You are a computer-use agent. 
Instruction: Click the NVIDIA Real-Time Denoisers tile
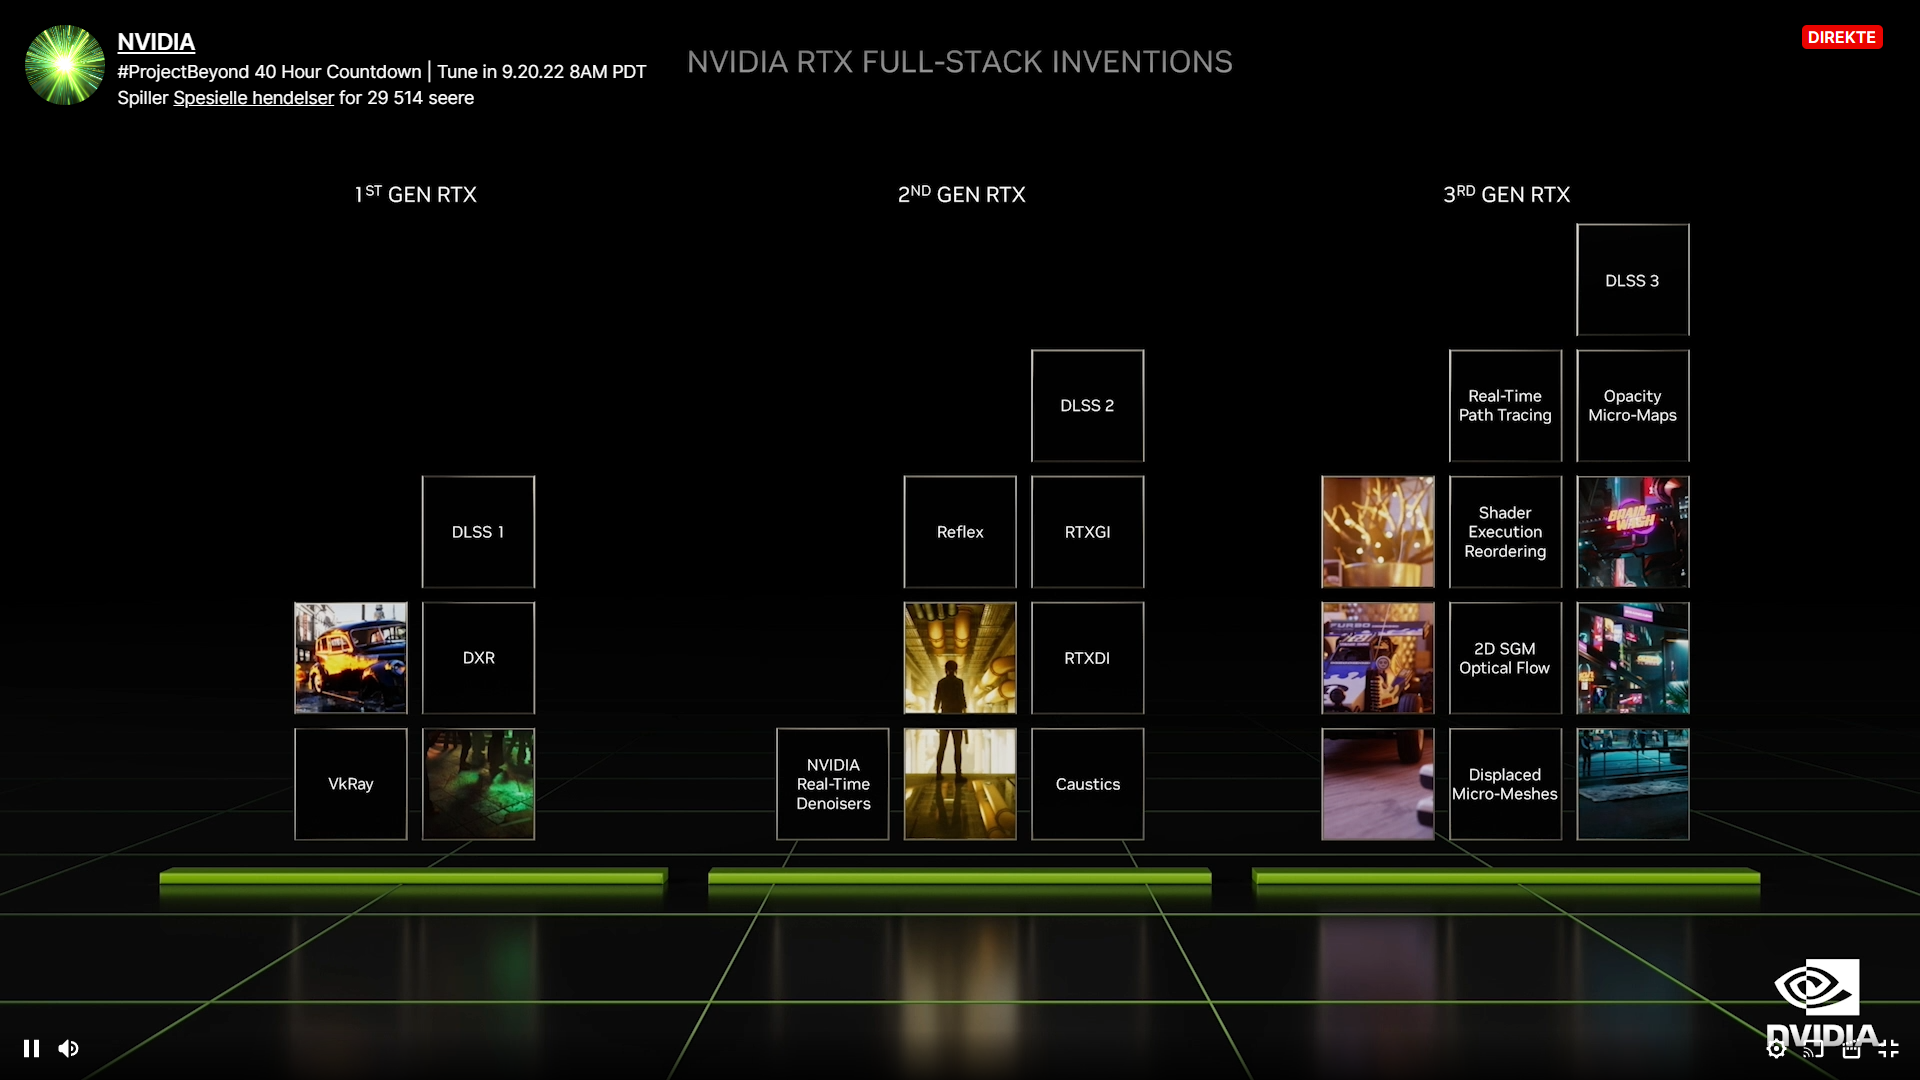tap(833, 784)
